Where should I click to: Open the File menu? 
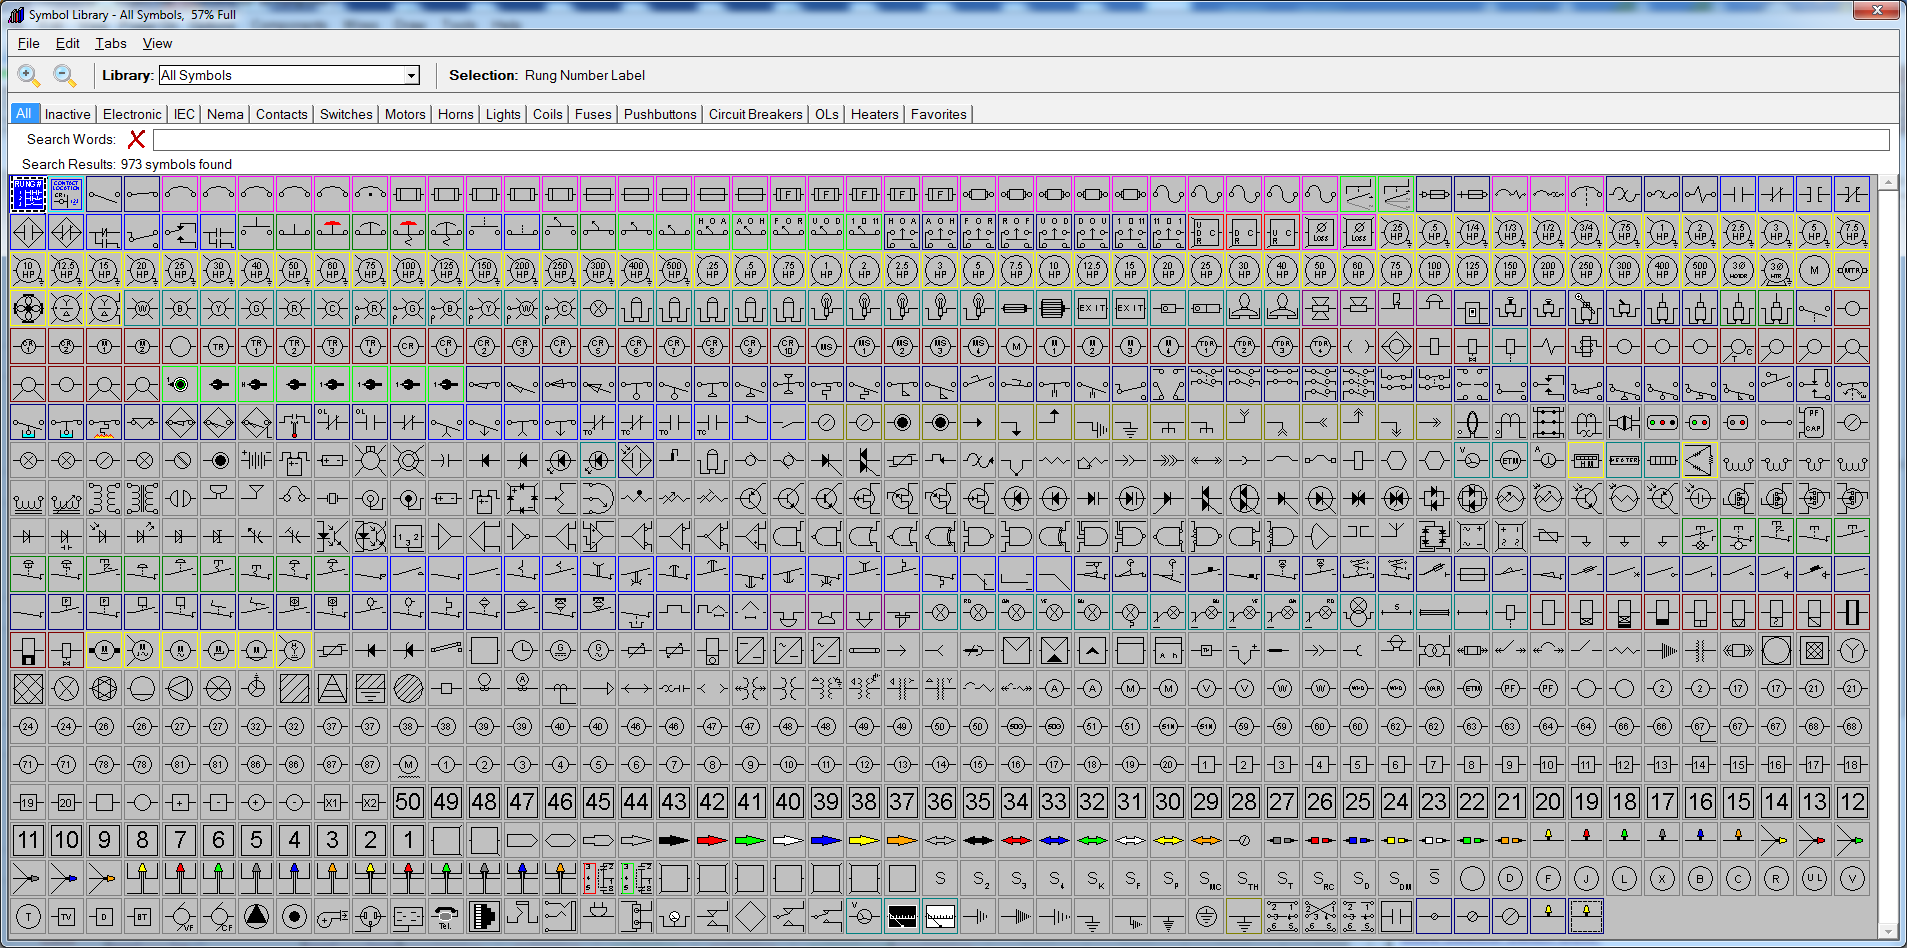(x=29, y=43)
